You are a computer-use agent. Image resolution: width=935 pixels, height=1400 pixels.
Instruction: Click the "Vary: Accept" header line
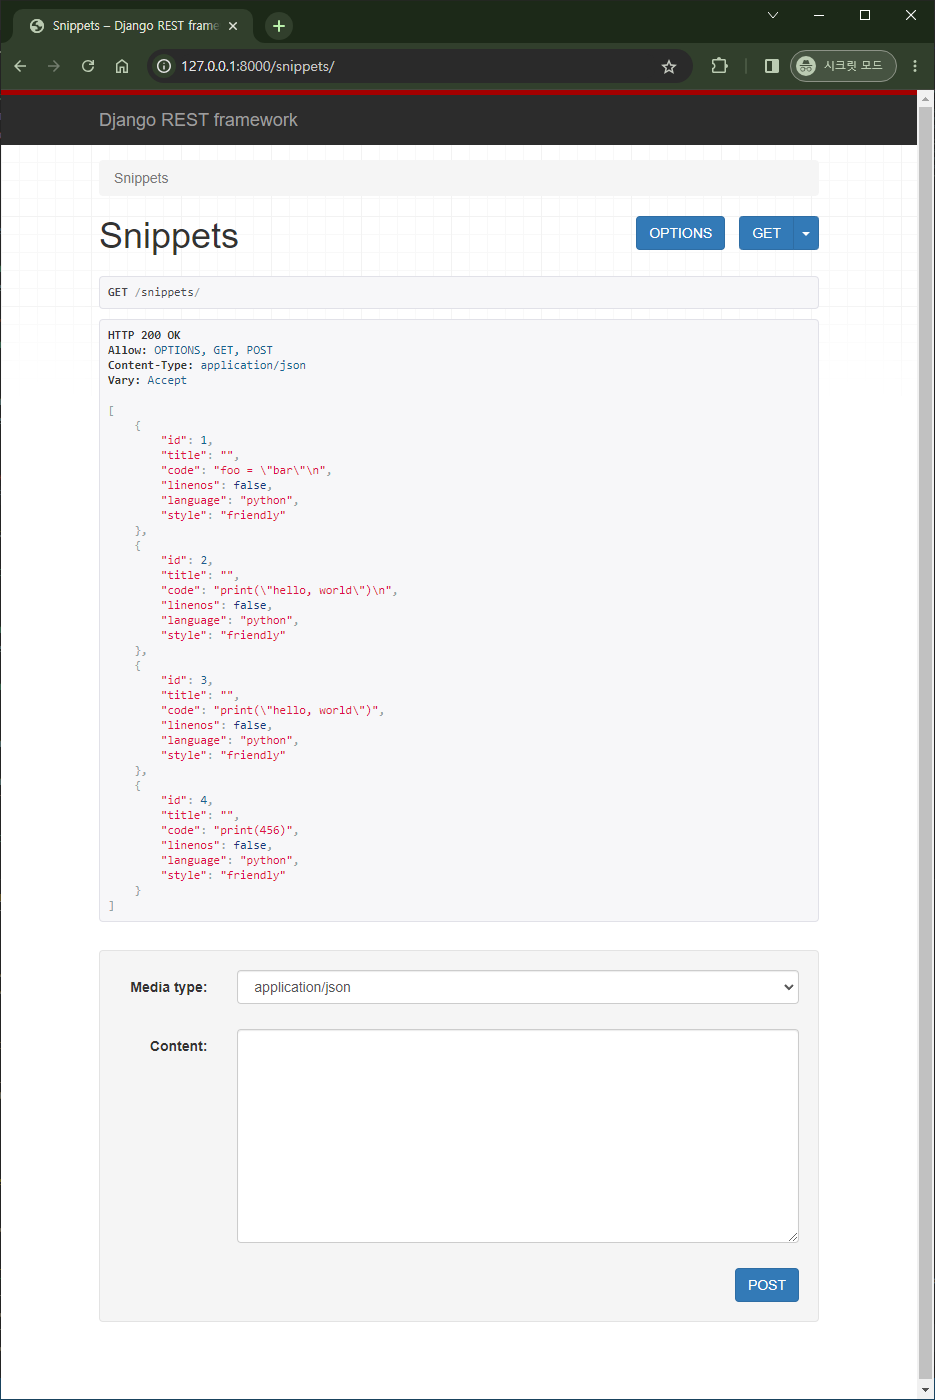pyautogui.click(x=147, y=380)
